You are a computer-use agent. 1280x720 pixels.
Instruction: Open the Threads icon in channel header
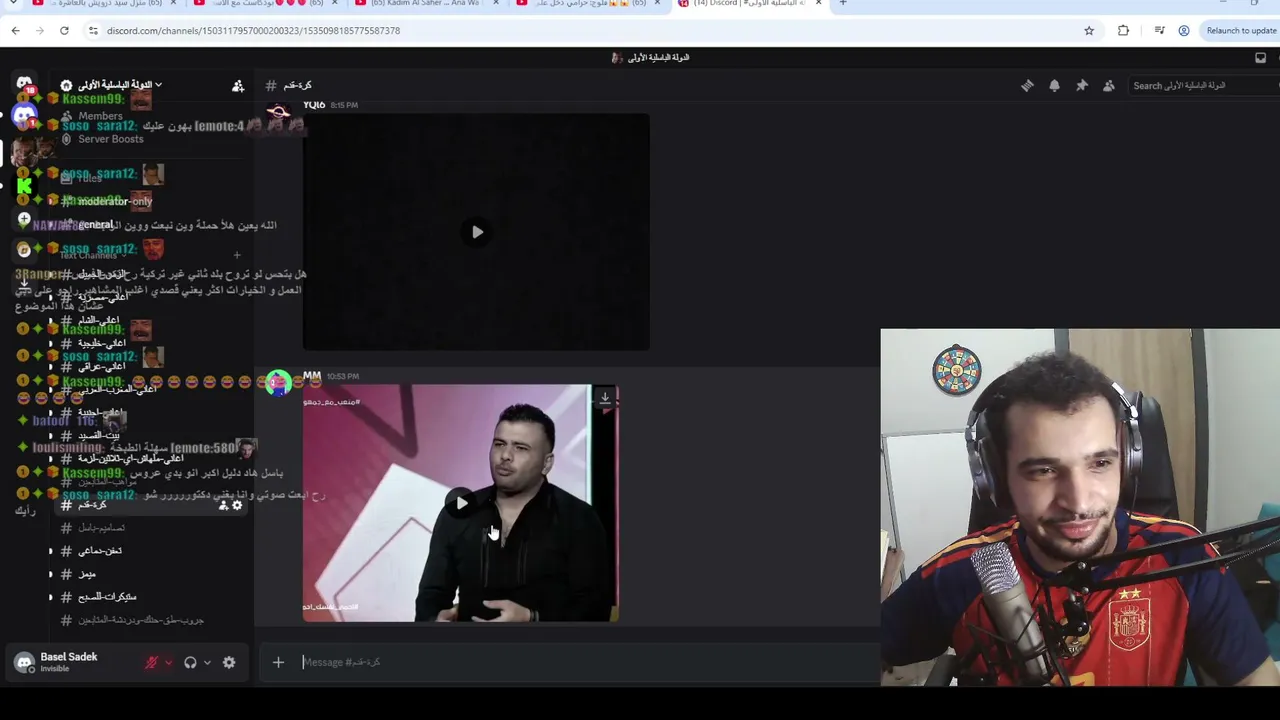pos(1027,86)
